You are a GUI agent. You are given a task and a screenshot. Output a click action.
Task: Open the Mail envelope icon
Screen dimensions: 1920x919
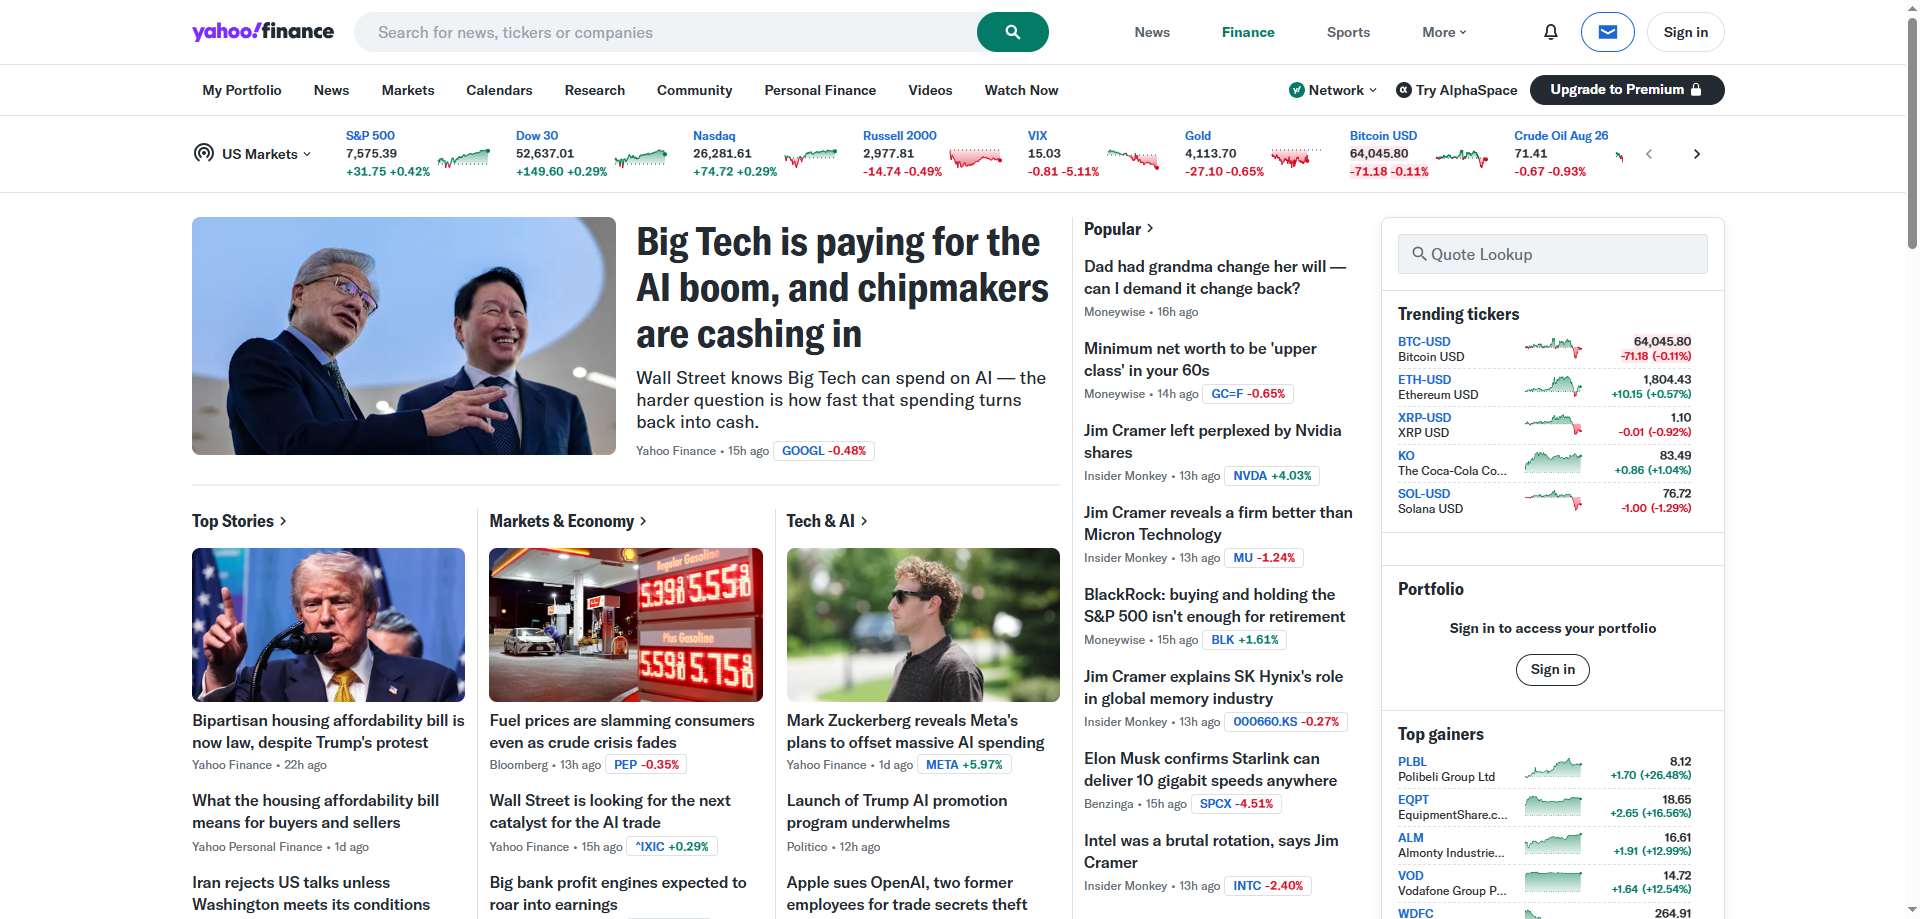[x=1607, y=32]
